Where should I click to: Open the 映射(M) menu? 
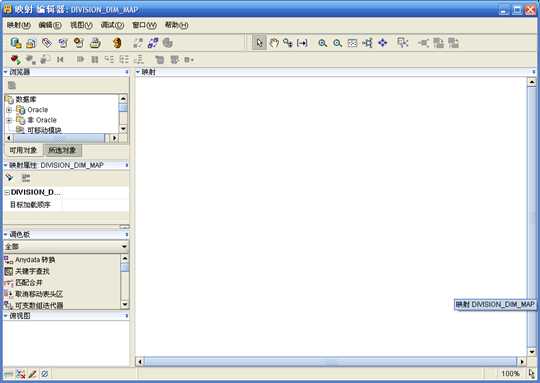19,25
